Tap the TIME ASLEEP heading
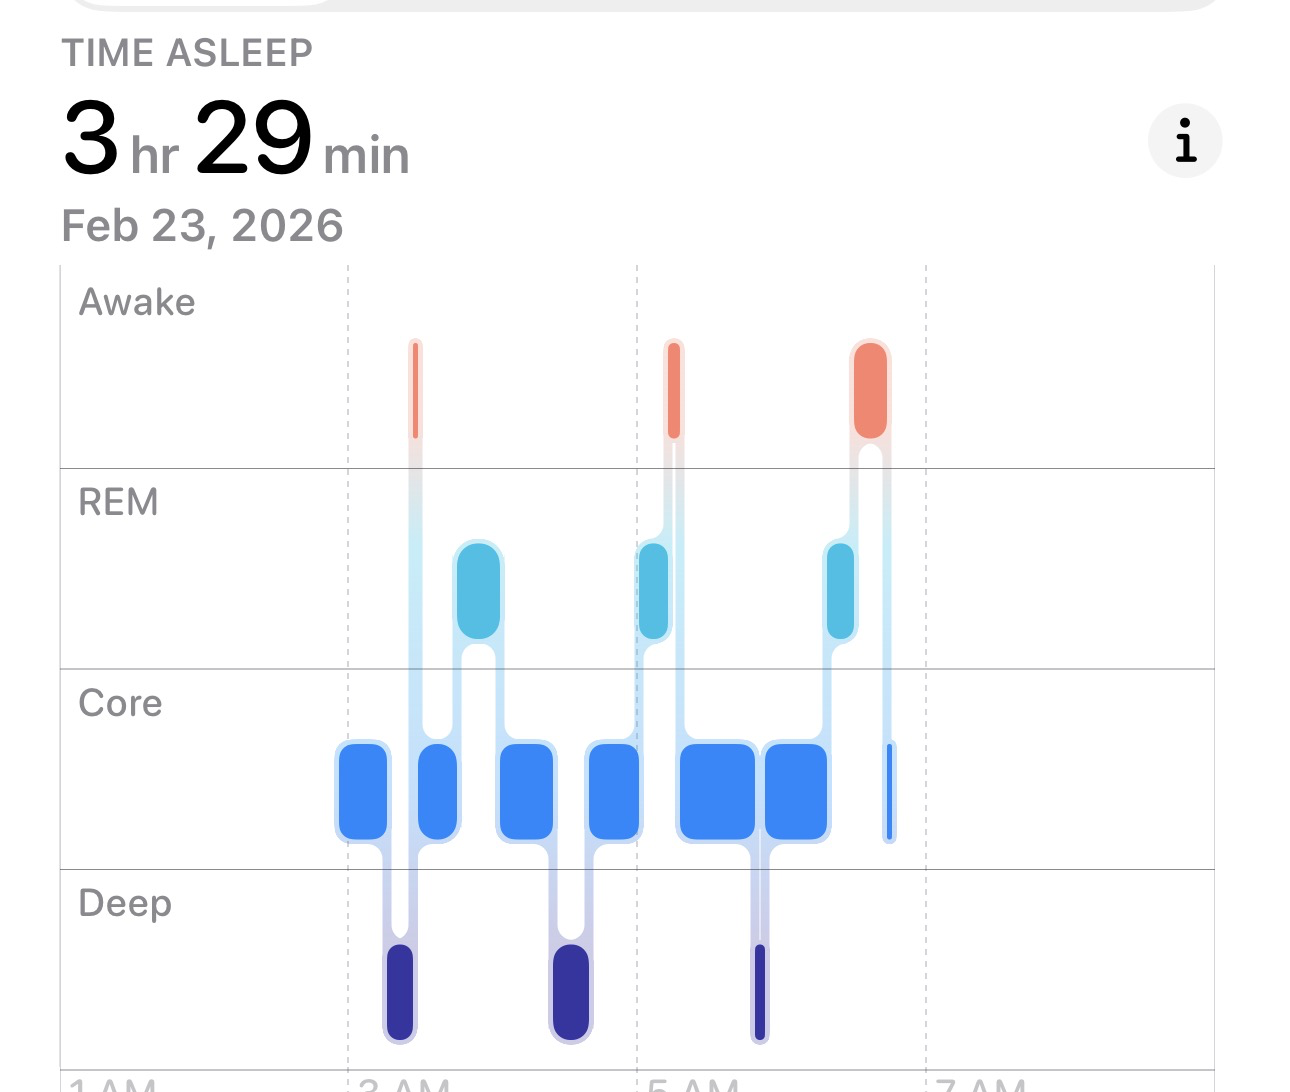The image size is (1290, 1092). coord(187,53)
